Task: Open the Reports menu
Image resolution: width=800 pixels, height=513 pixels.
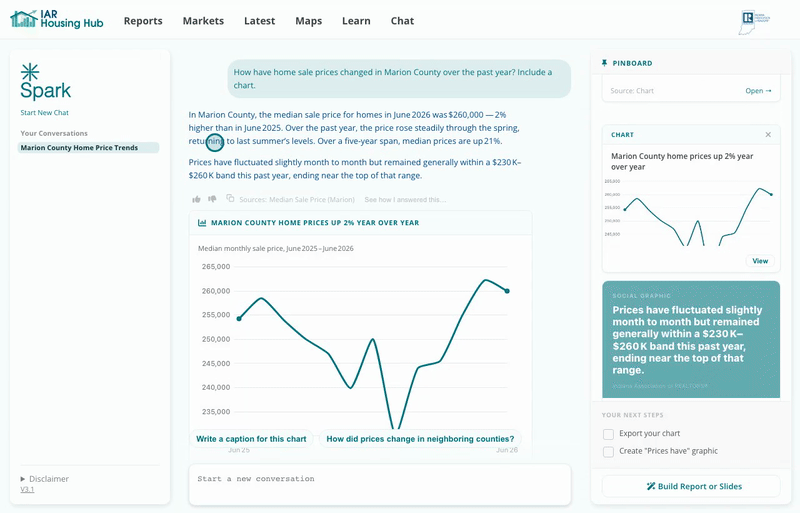Action: pyautogui.click(x=143, y=21)
